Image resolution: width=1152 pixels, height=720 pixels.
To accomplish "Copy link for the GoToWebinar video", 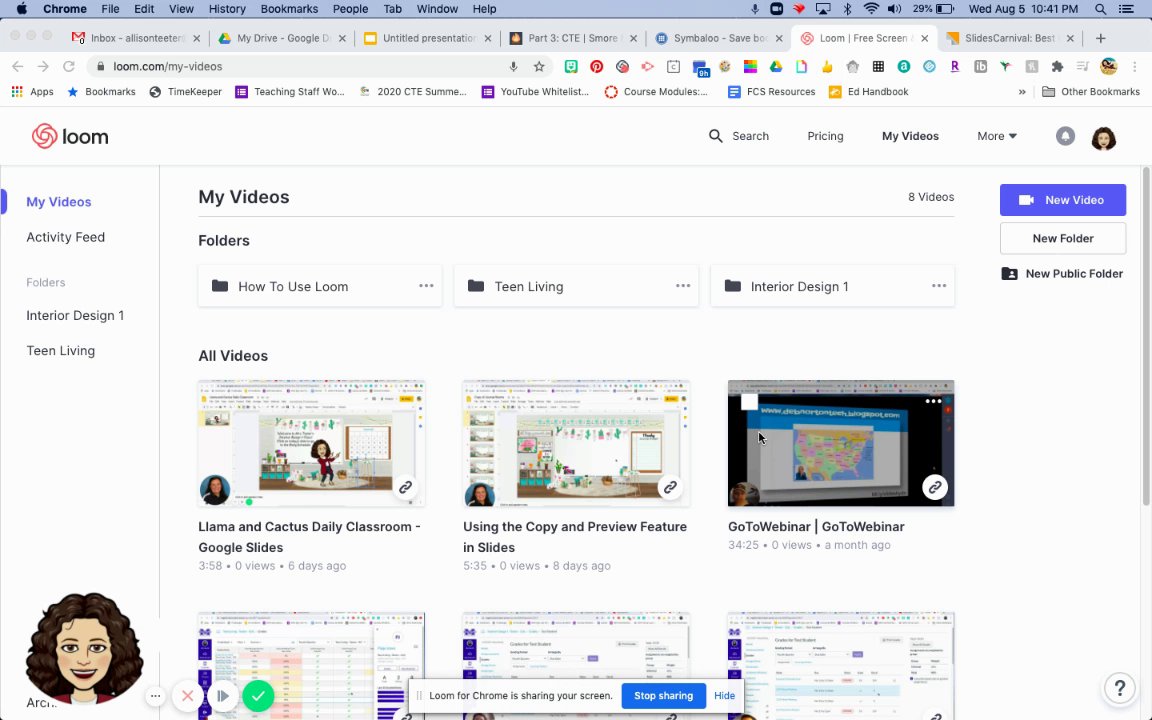I will pos(935,487).
